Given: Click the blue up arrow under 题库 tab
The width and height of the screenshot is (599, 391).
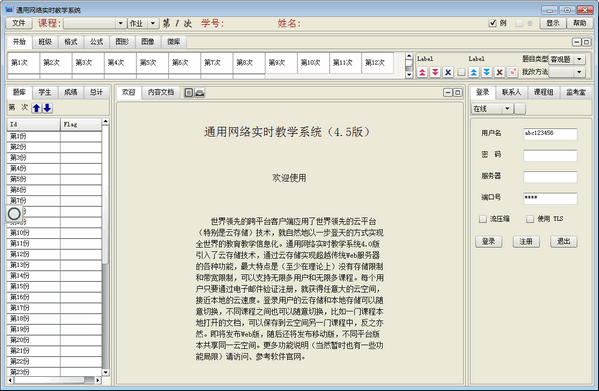Looking at the screenshot, I should coord(36,108).
